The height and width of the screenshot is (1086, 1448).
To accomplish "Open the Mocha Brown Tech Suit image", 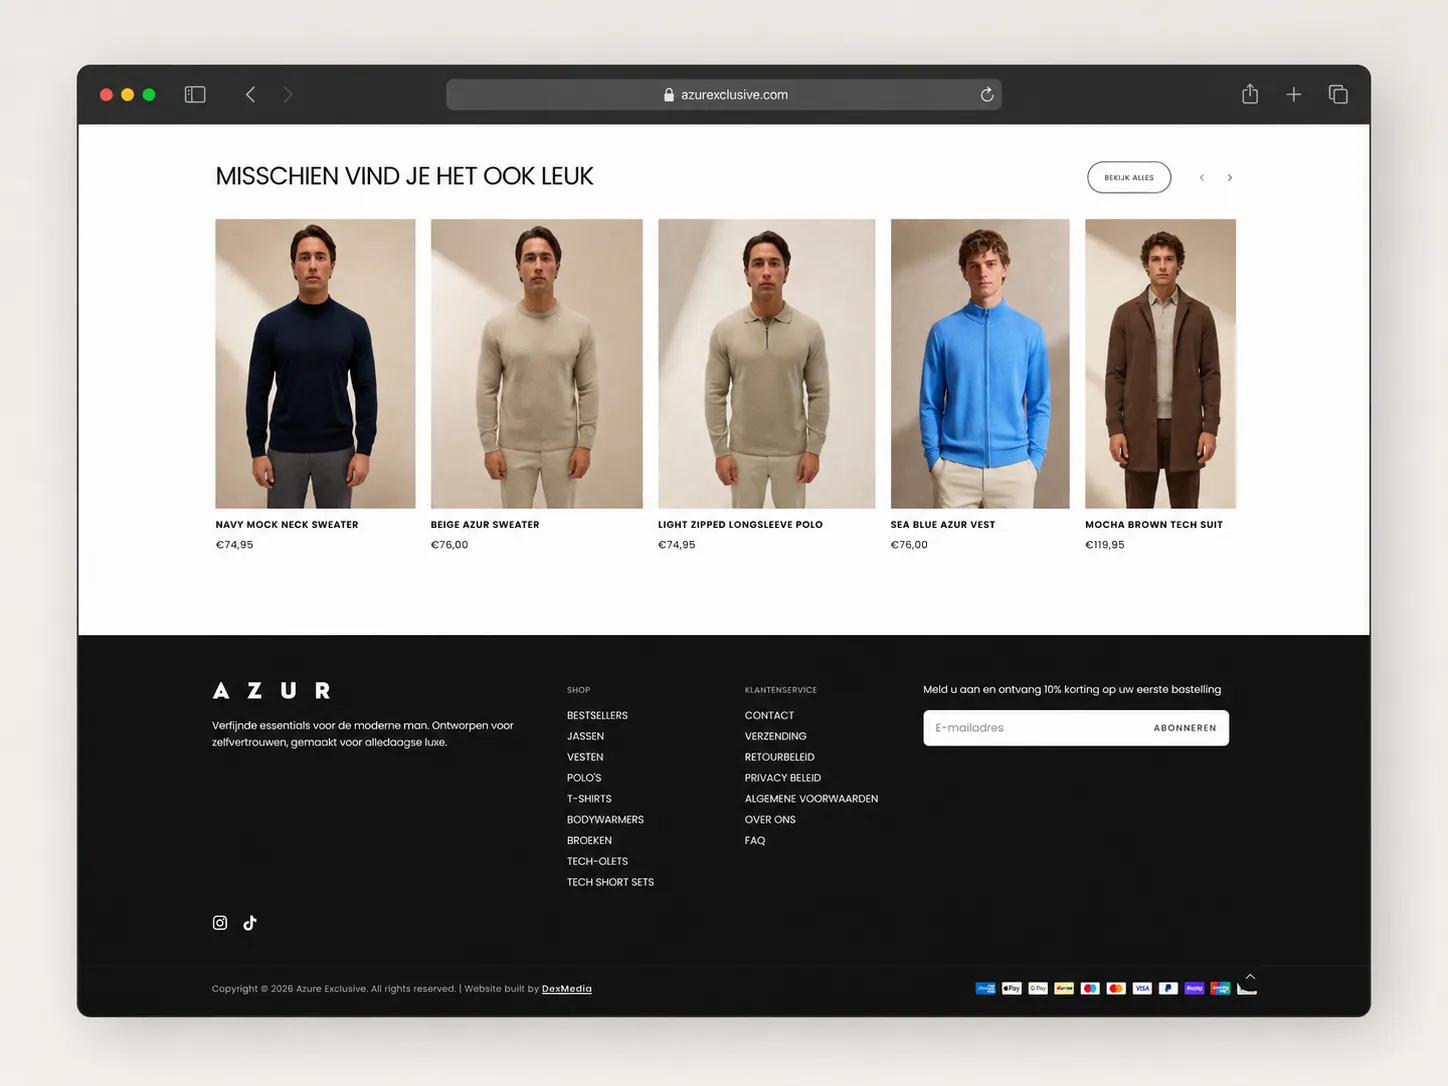I will tap(1160, 364).
